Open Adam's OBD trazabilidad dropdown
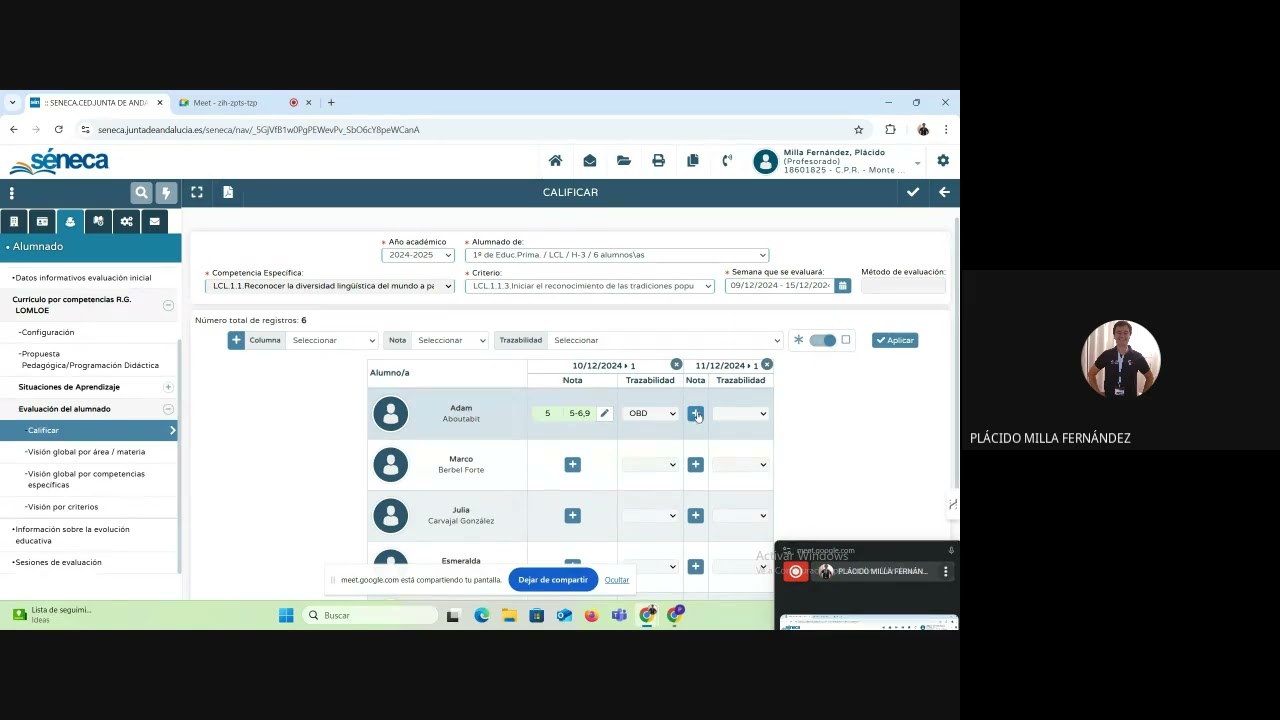Screen dimensions: 1280x720 click(x=650, y=413)
